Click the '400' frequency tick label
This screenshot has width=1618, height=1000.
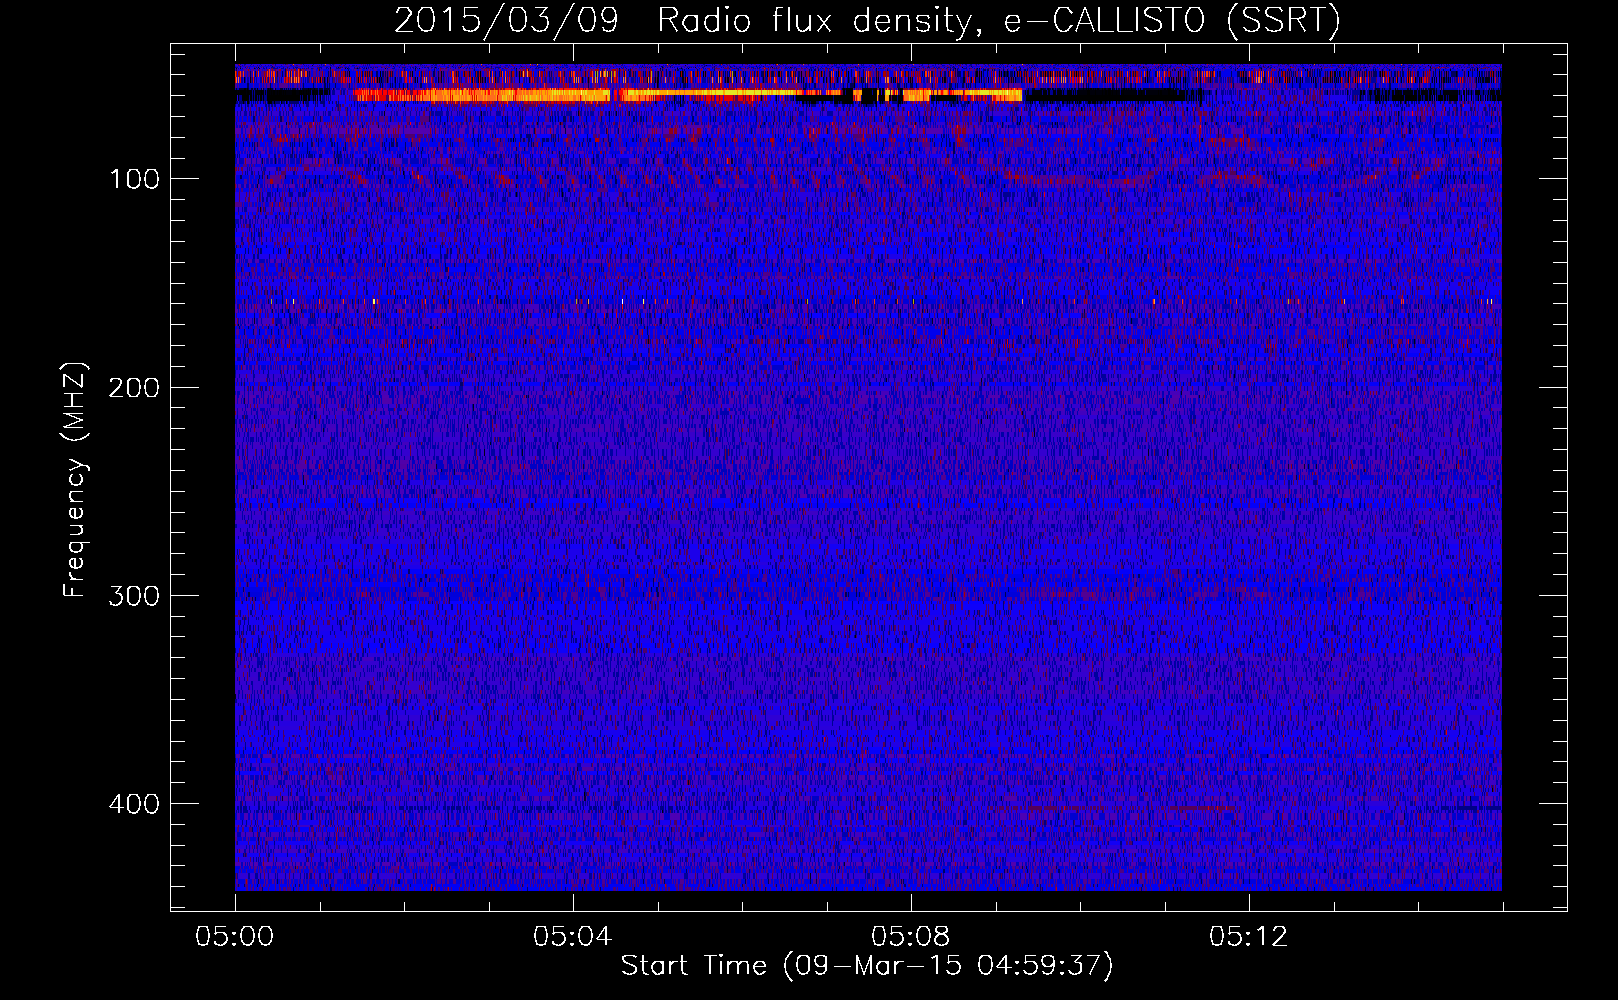click(134, 804)
